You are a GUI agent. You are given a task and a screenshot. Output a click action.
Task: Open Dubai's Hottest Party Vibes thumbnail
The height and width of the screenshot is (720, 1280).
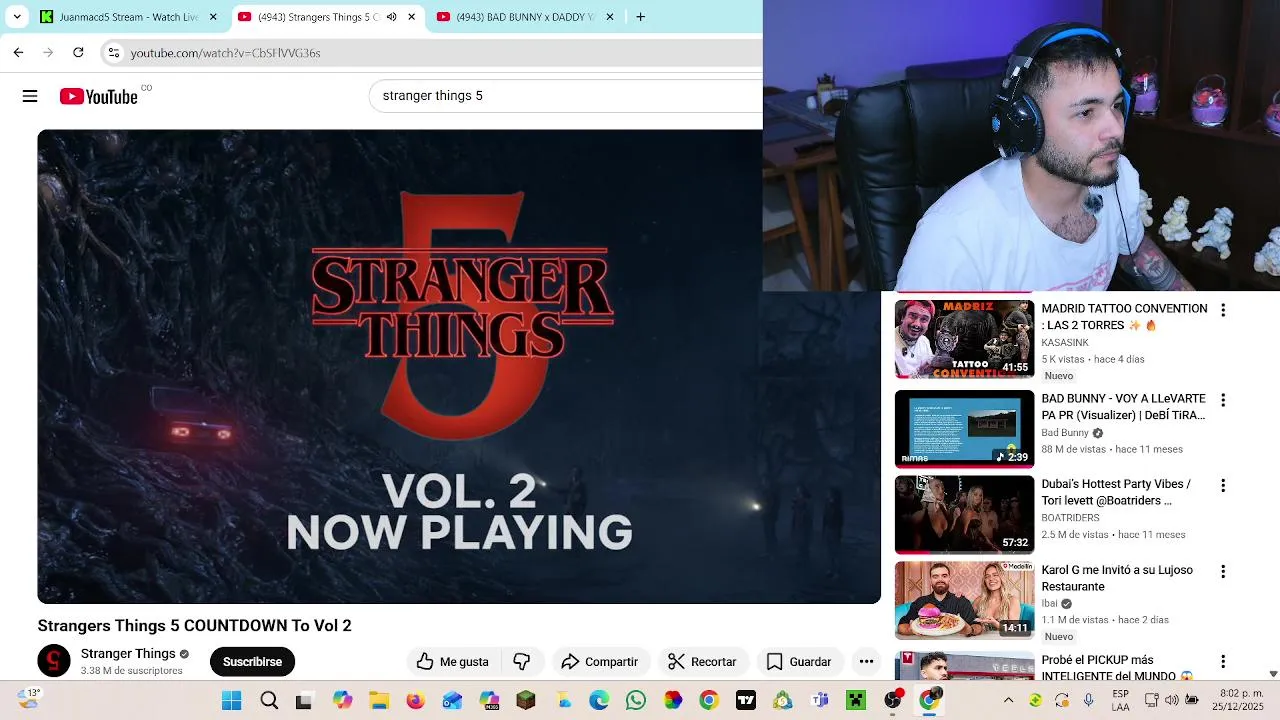[x=964, y=514]
